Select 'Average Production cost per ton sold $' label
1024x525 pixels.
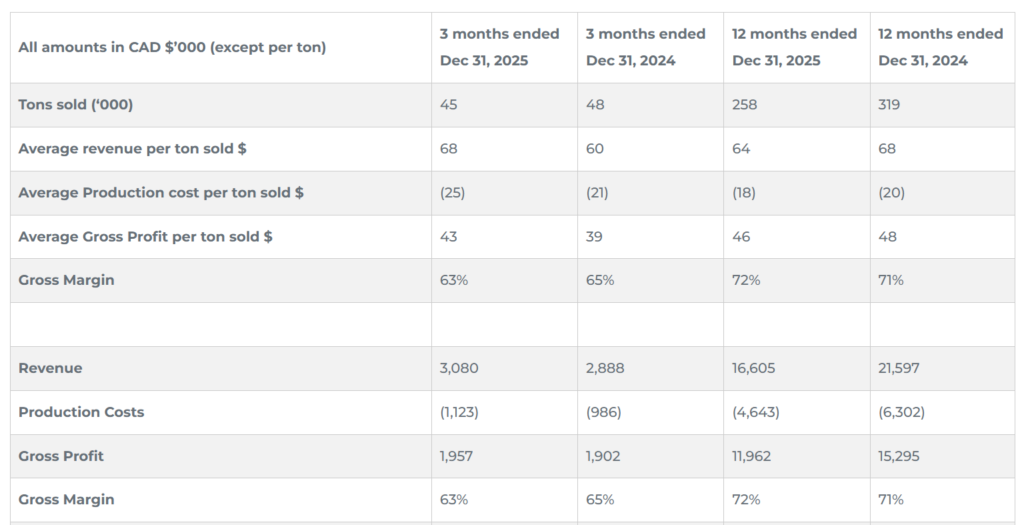click(161, 193)
